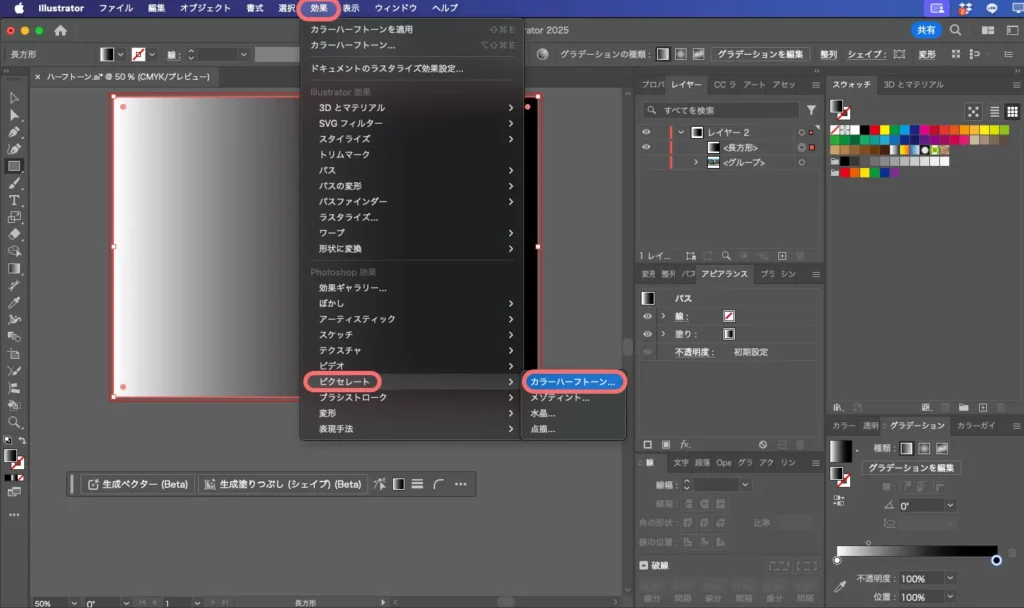
Task: Click グラデーションを編集 button in gradient panel
Action: [911, 468]
